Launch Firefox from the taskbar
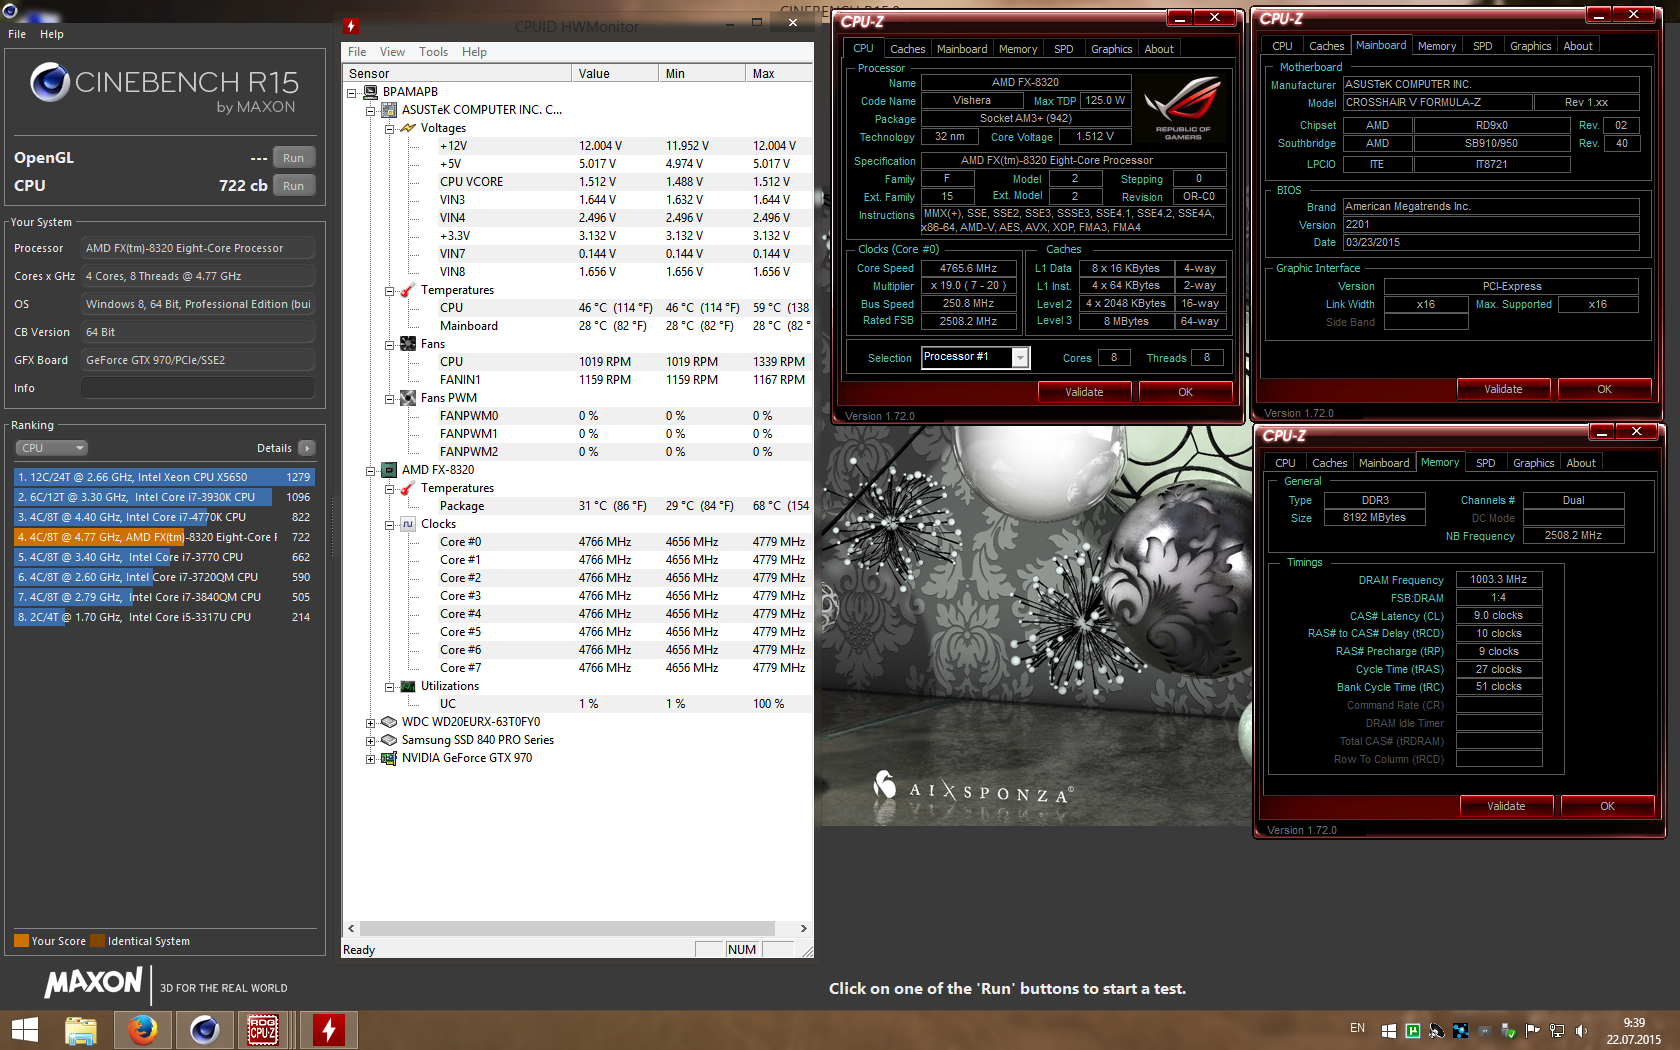The image size is (1680, 1050). click(143, 1030)
